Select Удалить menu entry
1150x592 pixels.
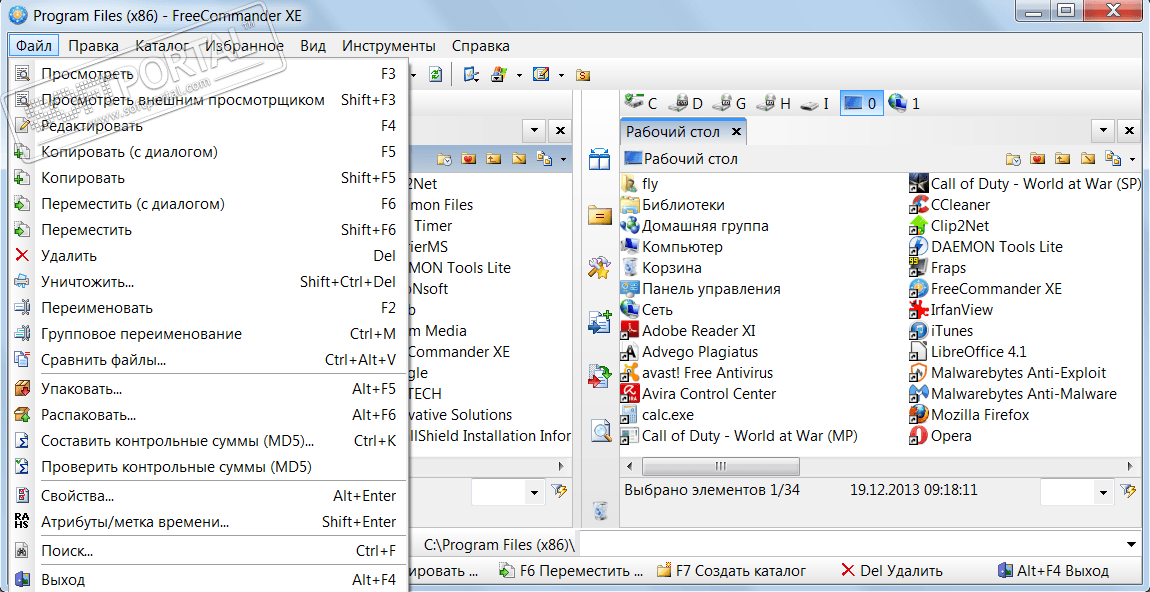[206, 256]
